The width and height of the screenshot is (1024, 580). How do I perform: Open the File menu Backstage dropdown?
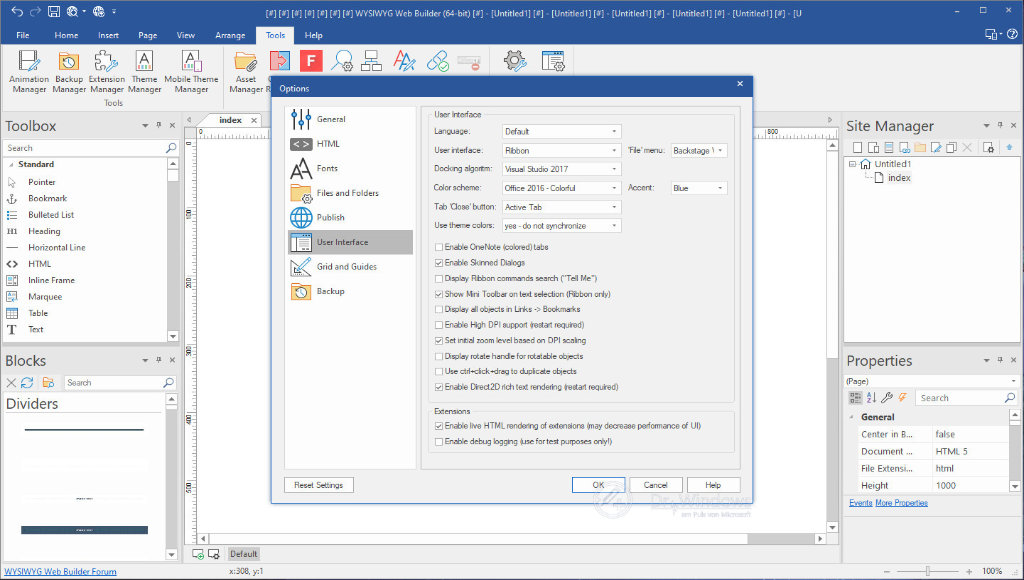coord(699,150)
